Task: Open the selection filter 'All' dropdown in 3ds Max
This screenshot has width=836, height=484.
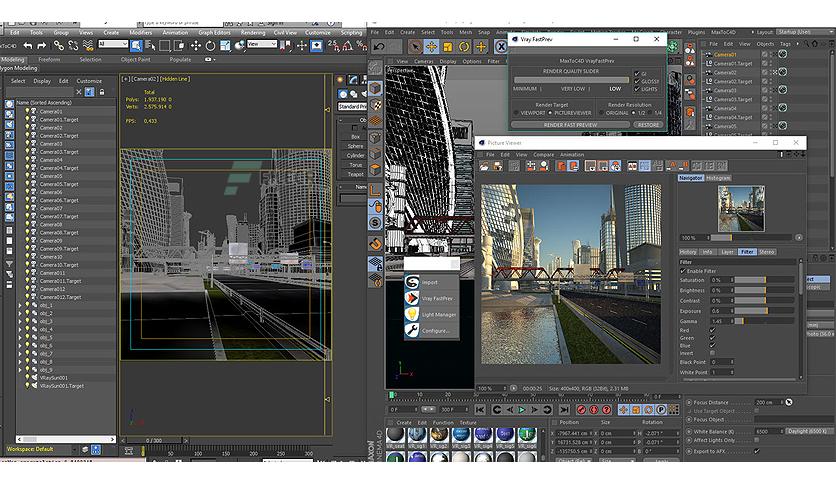Action: pos(113,44)
